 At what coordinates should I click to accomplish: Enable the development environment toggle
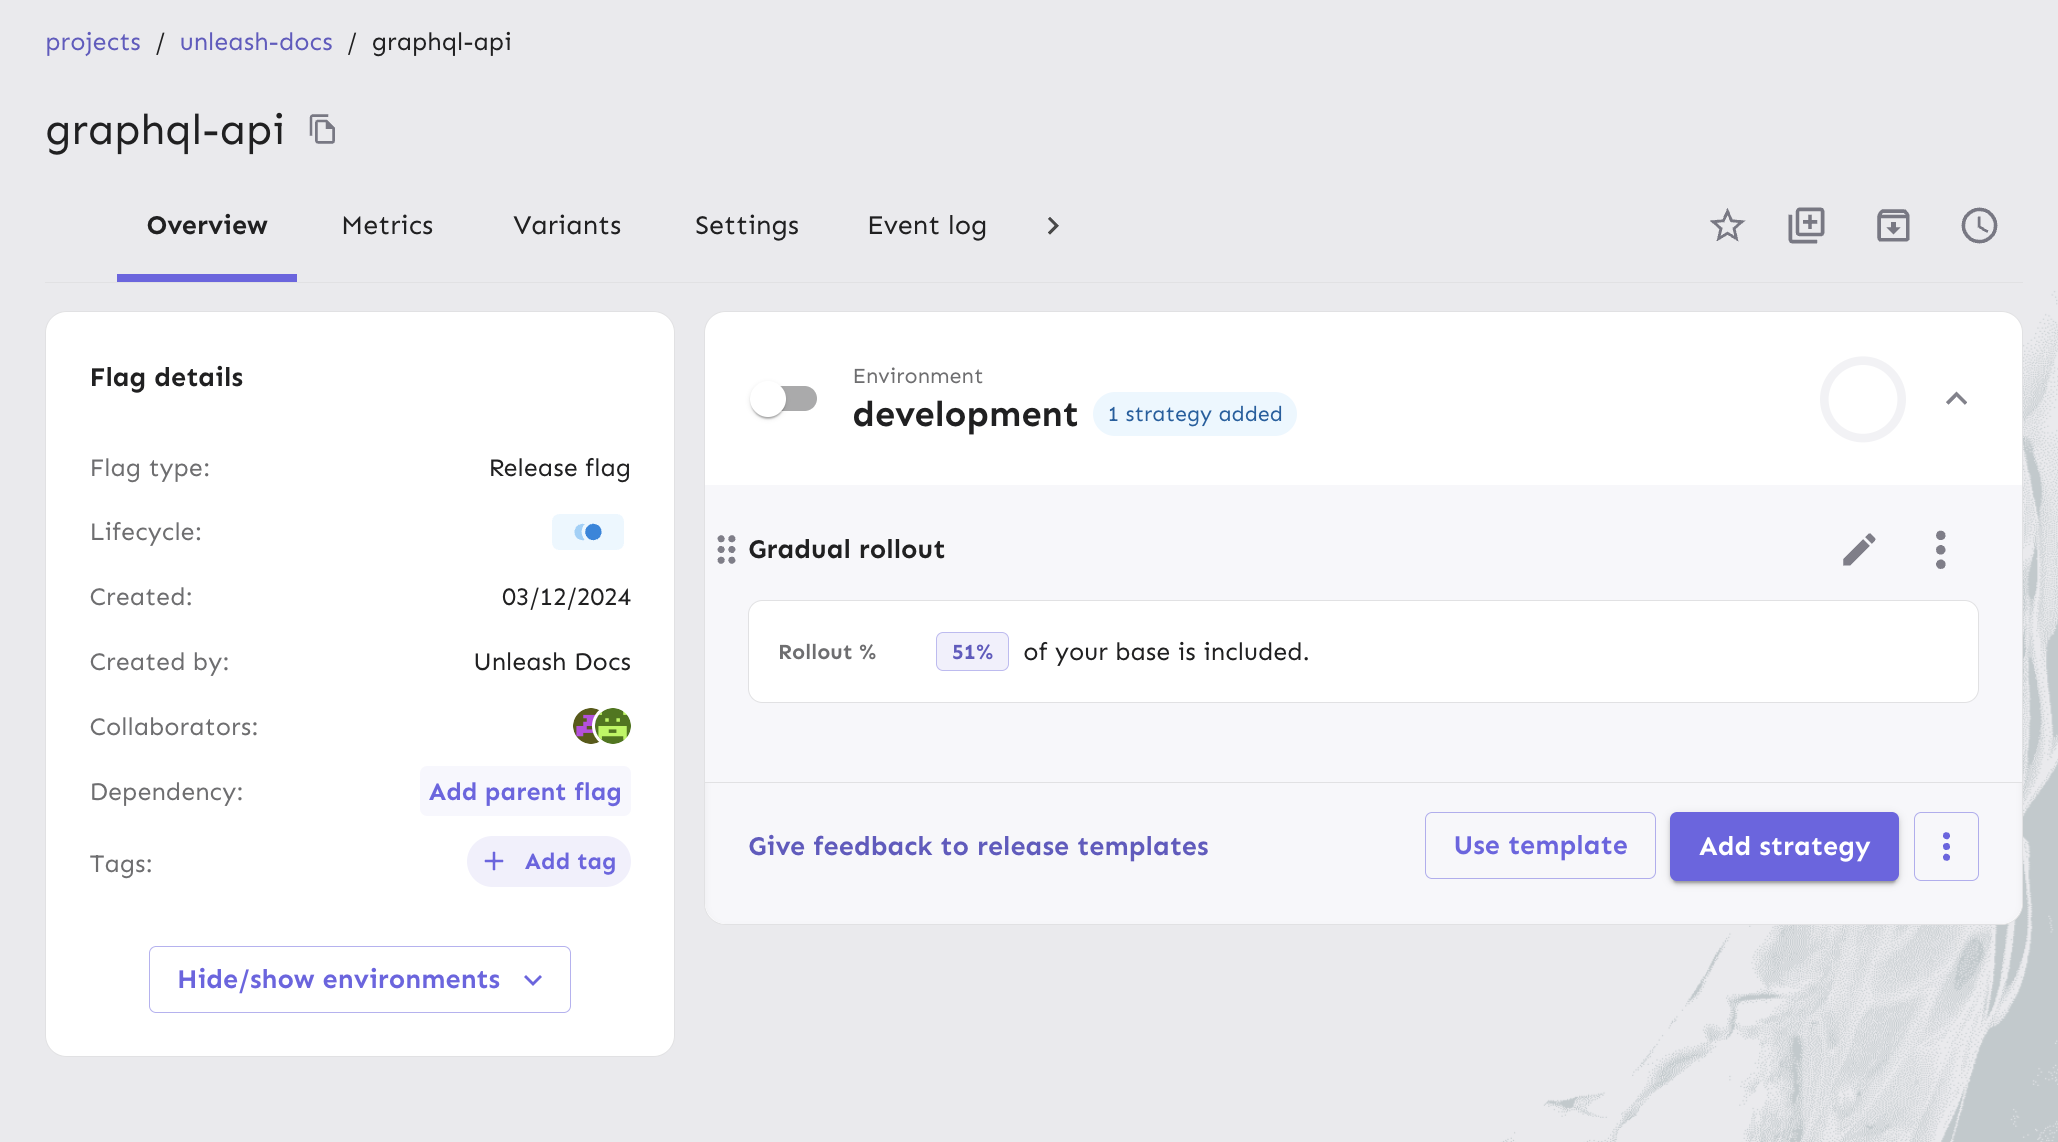click(x=784, y=398)
